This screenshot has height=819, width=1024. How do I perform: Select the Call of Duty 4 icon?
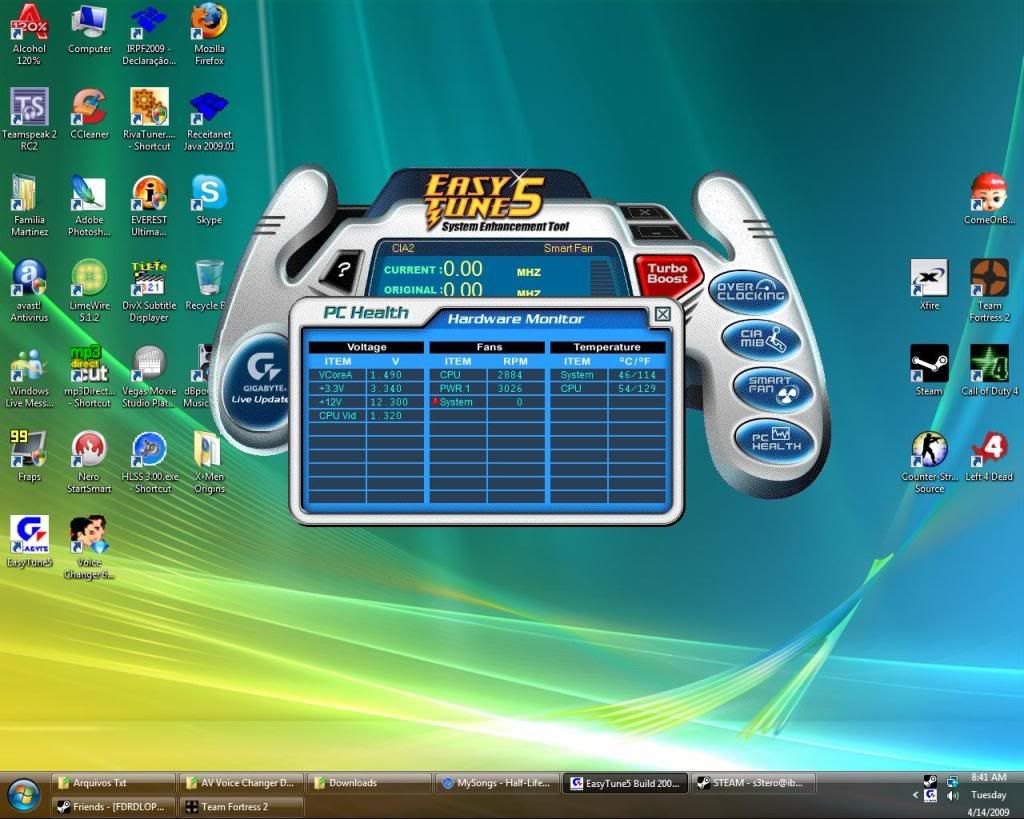click(x=989, y=371)
